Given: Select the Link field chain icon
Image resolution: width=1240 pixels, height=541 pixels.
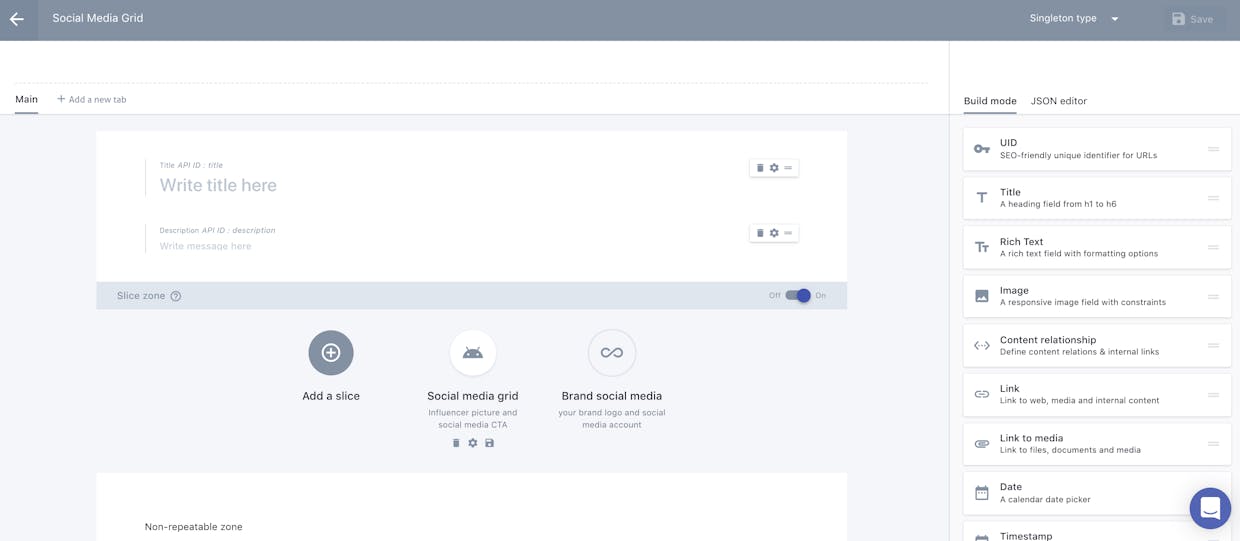Looking at the screenshot, I should 982,394.
